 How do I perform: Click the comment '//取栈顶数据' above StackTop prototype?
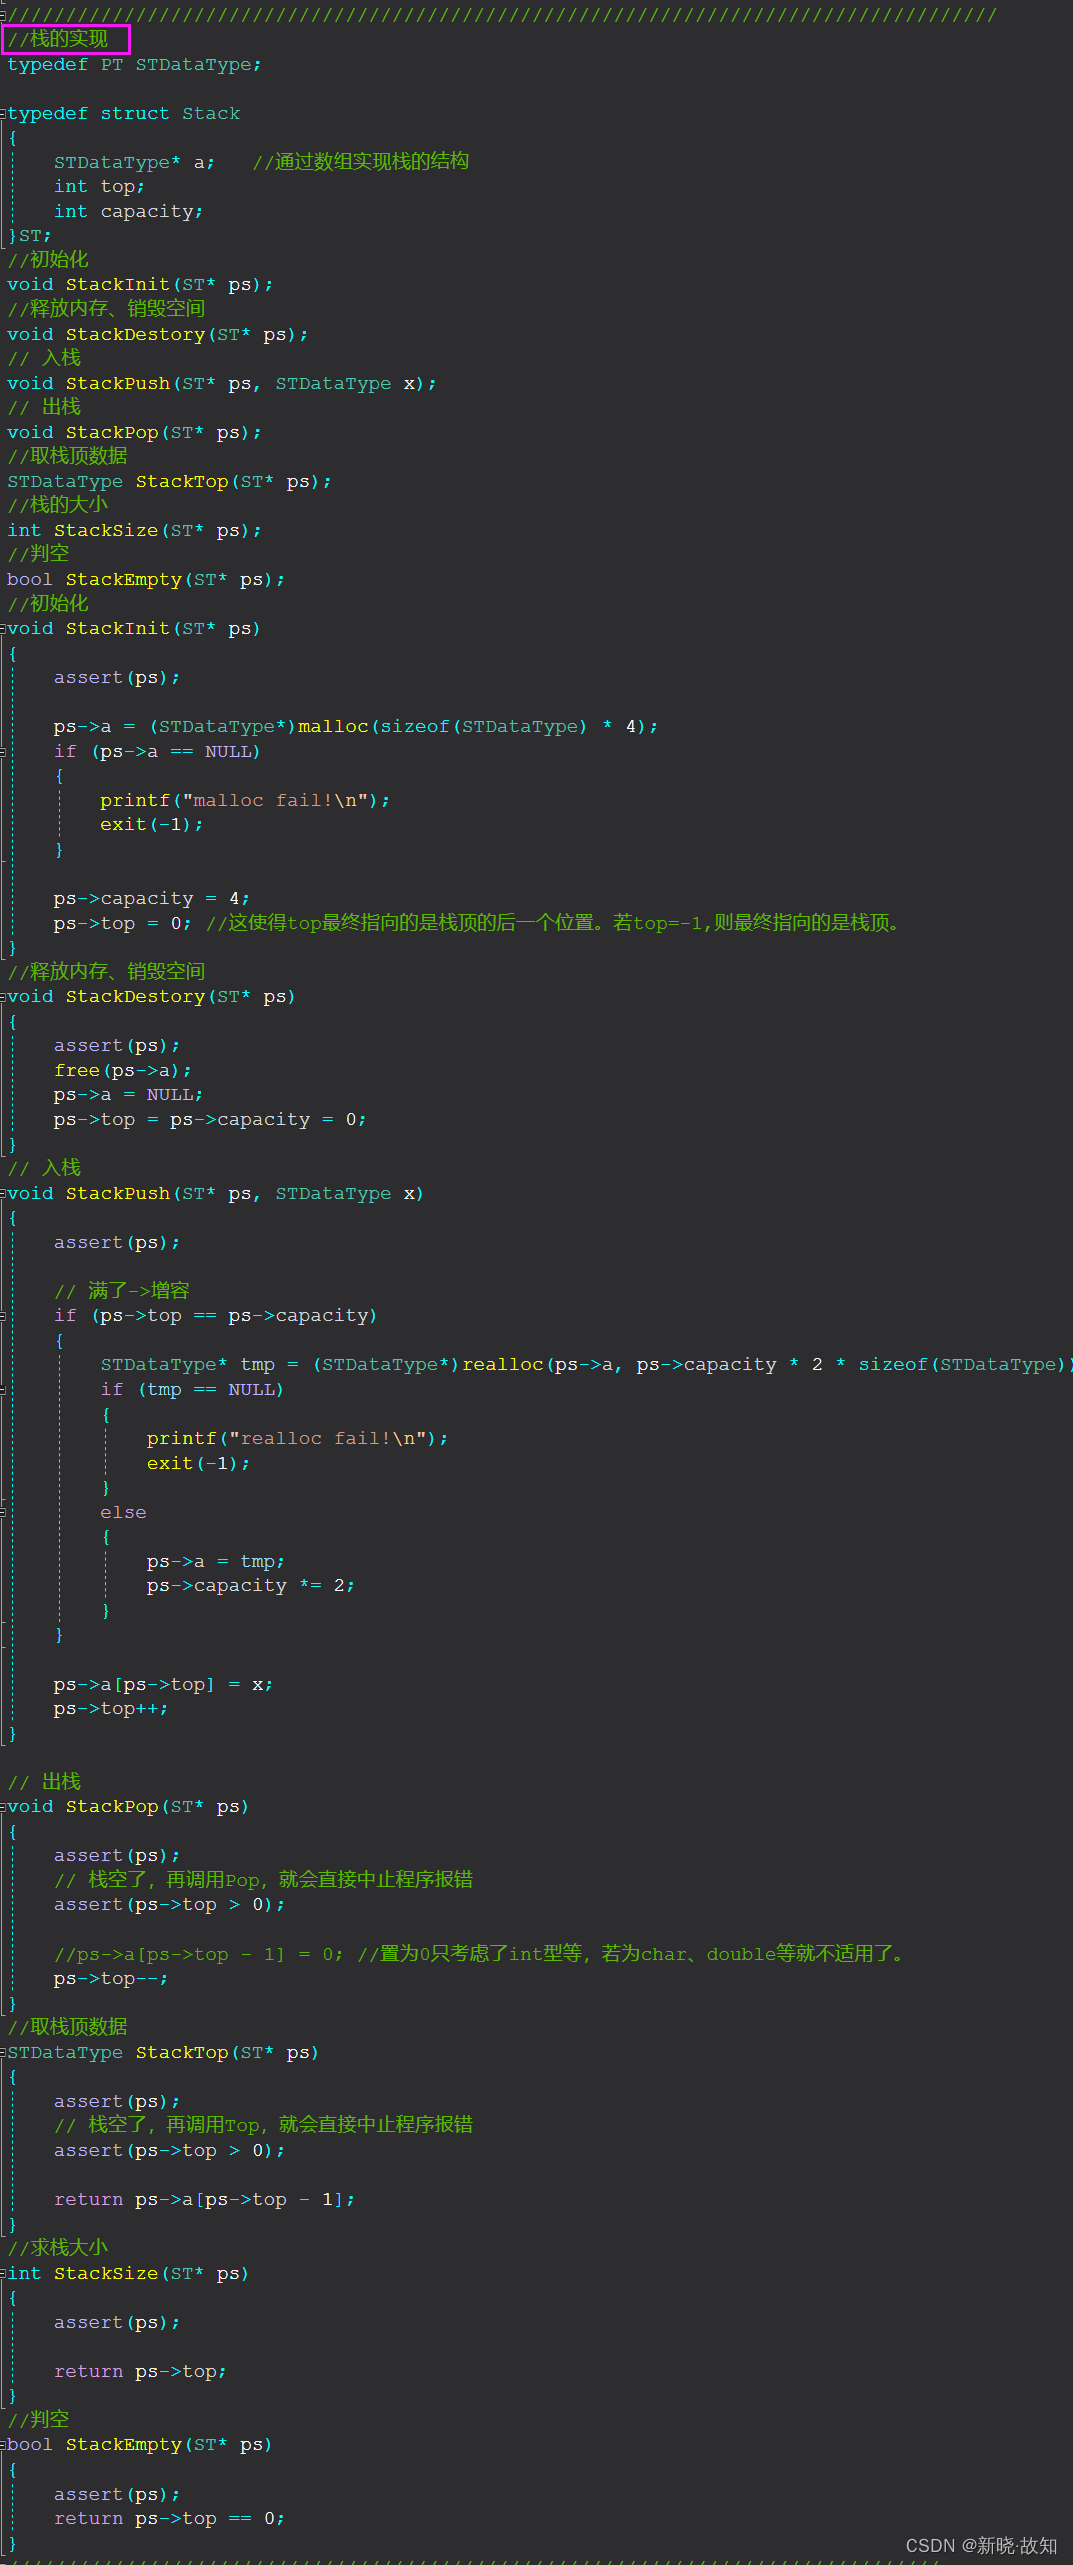coord(67,456)
